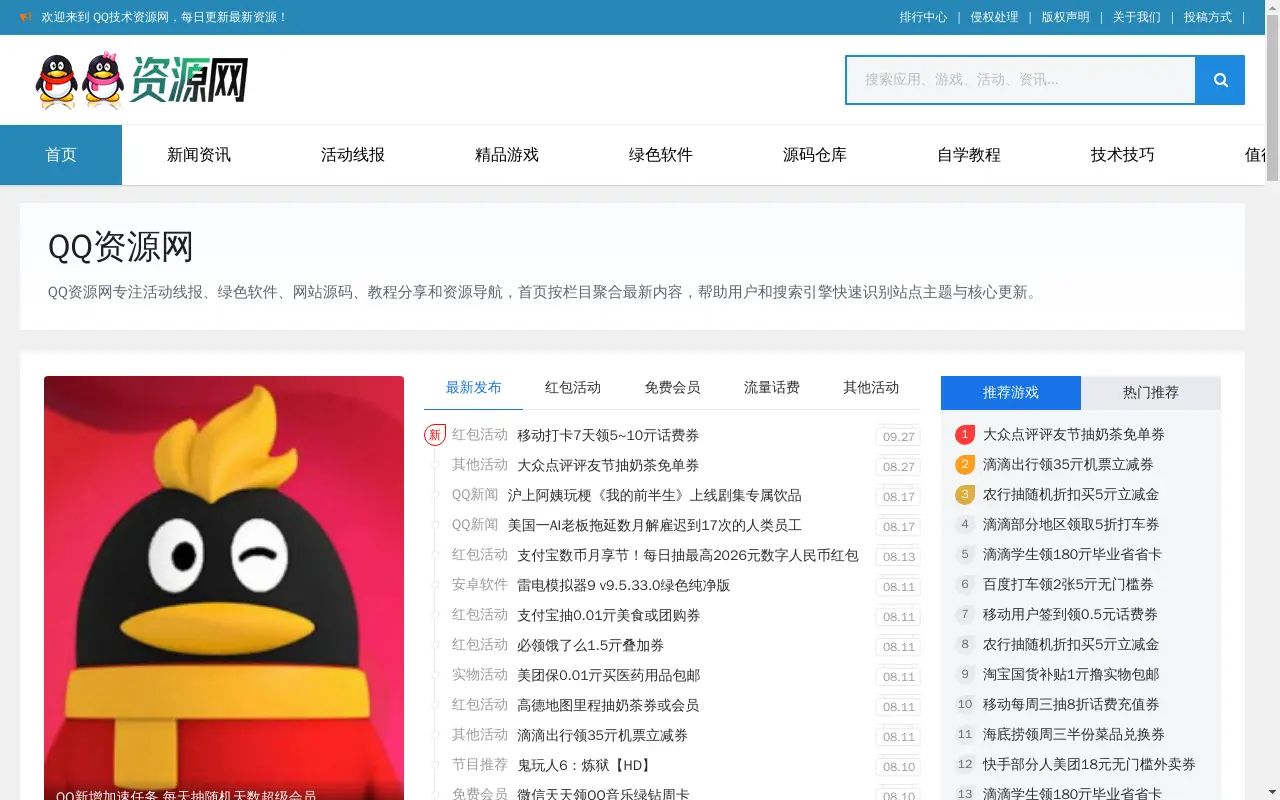
Task: Open 源码仓库 navigation item
Action: pyautogui.click(x=815, y=155)
